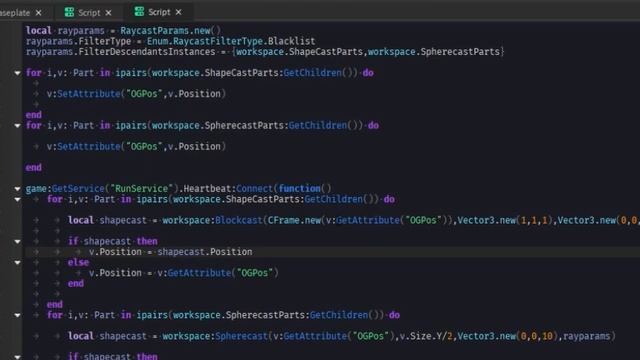Collapse the ShapeCastParts loop inside Heartbeat

[x=17, y=200]
